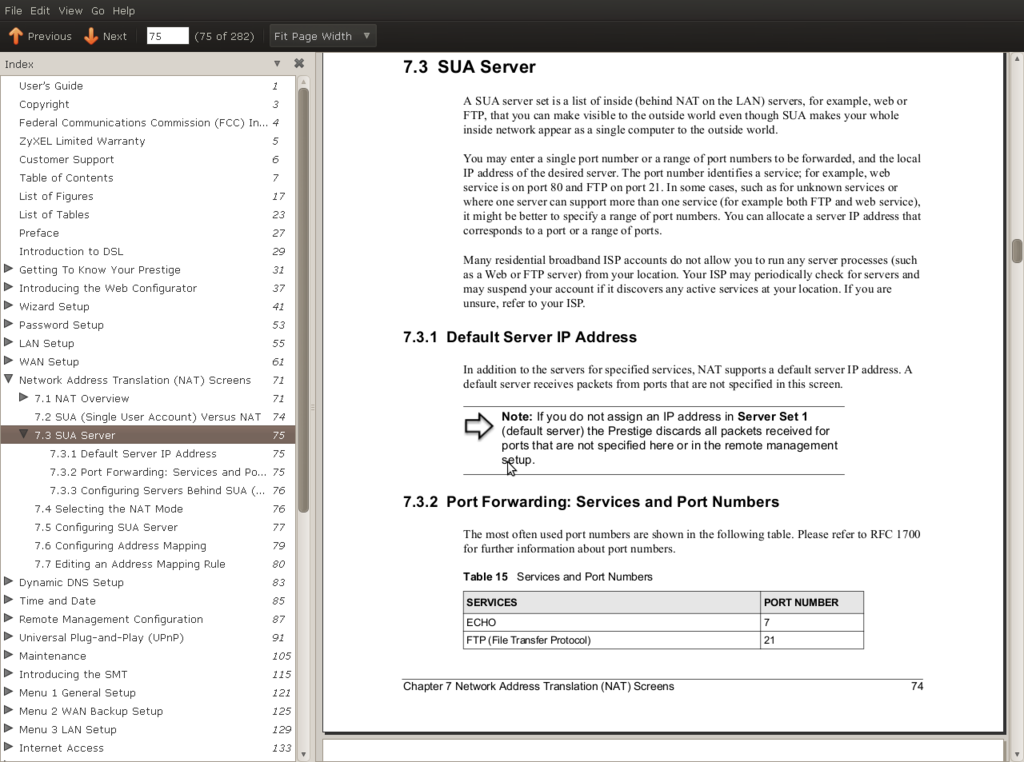This screenshot has width=1024, height=762.
Task: Select List of Figures entry
Action: 56,195
